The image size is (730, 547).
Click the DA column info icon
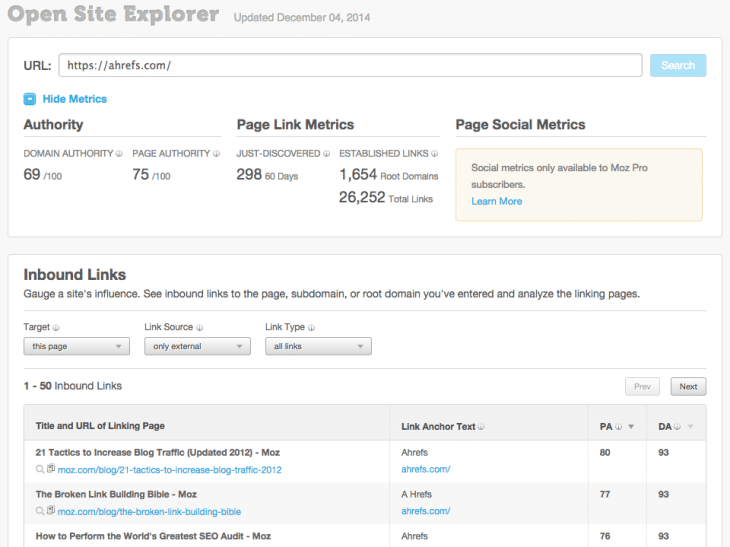[677, 426]
